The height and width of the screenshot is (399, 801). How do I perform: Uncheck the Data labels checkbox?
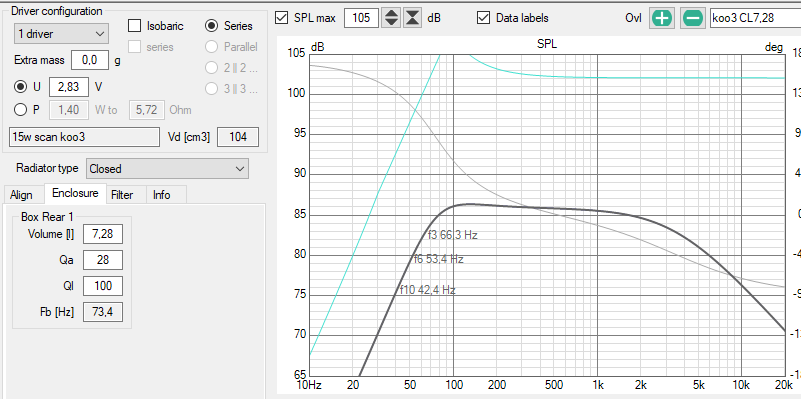coord(483,18)
